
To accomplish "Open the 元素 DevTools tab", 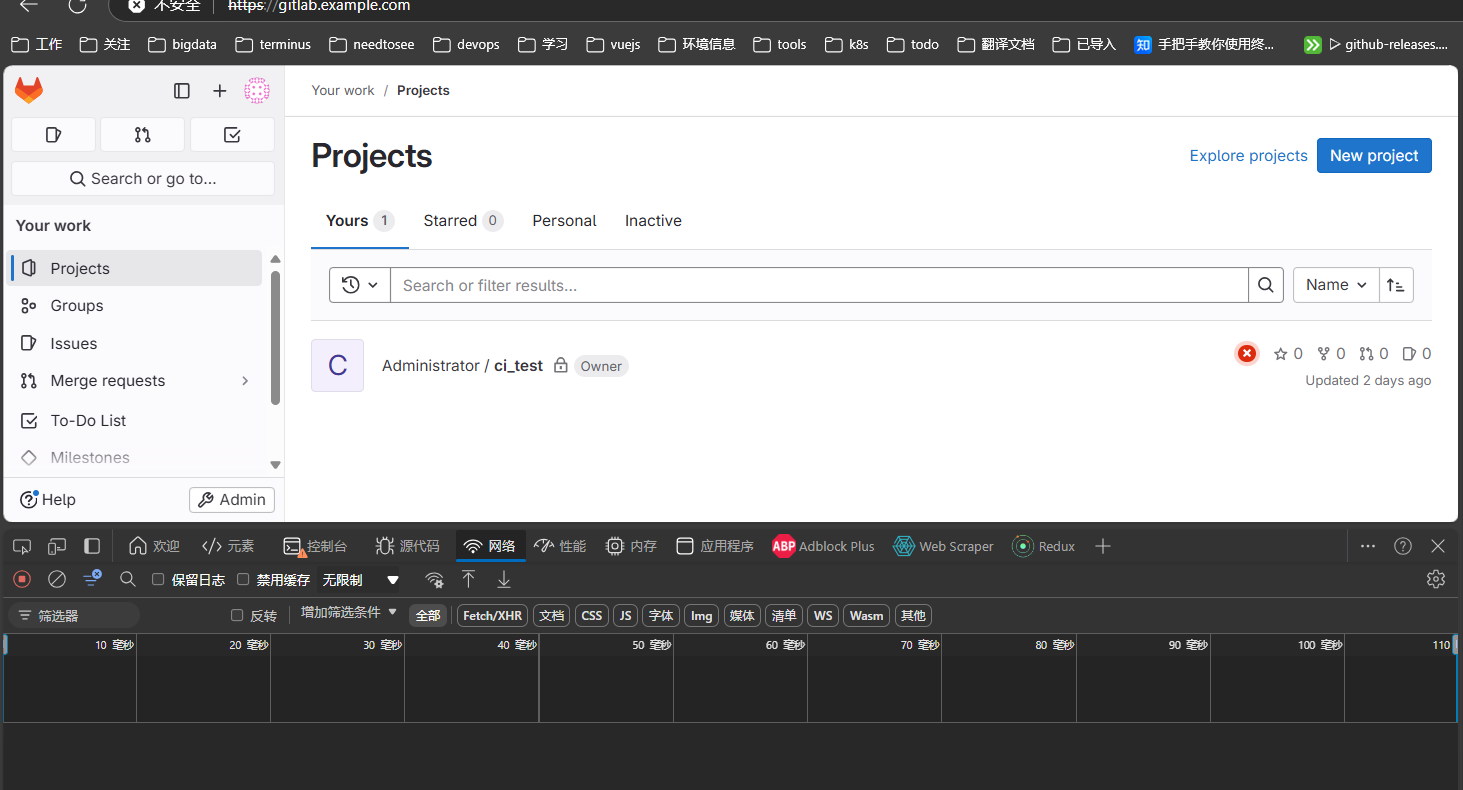I will coord(228,546).
